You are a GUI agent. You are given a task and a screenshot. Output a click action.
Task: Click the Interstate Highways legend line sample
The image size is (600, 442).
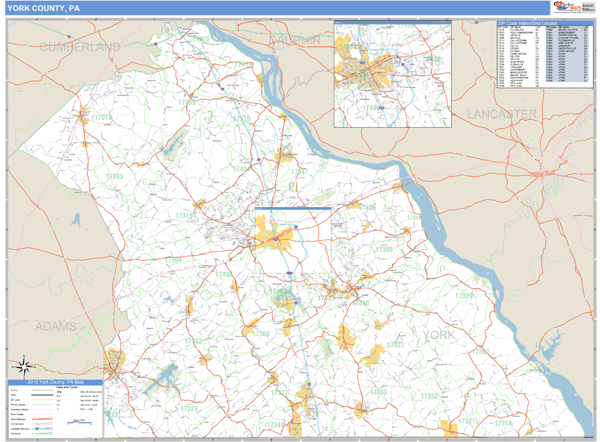pyautogui.click(x=42, y=429)
